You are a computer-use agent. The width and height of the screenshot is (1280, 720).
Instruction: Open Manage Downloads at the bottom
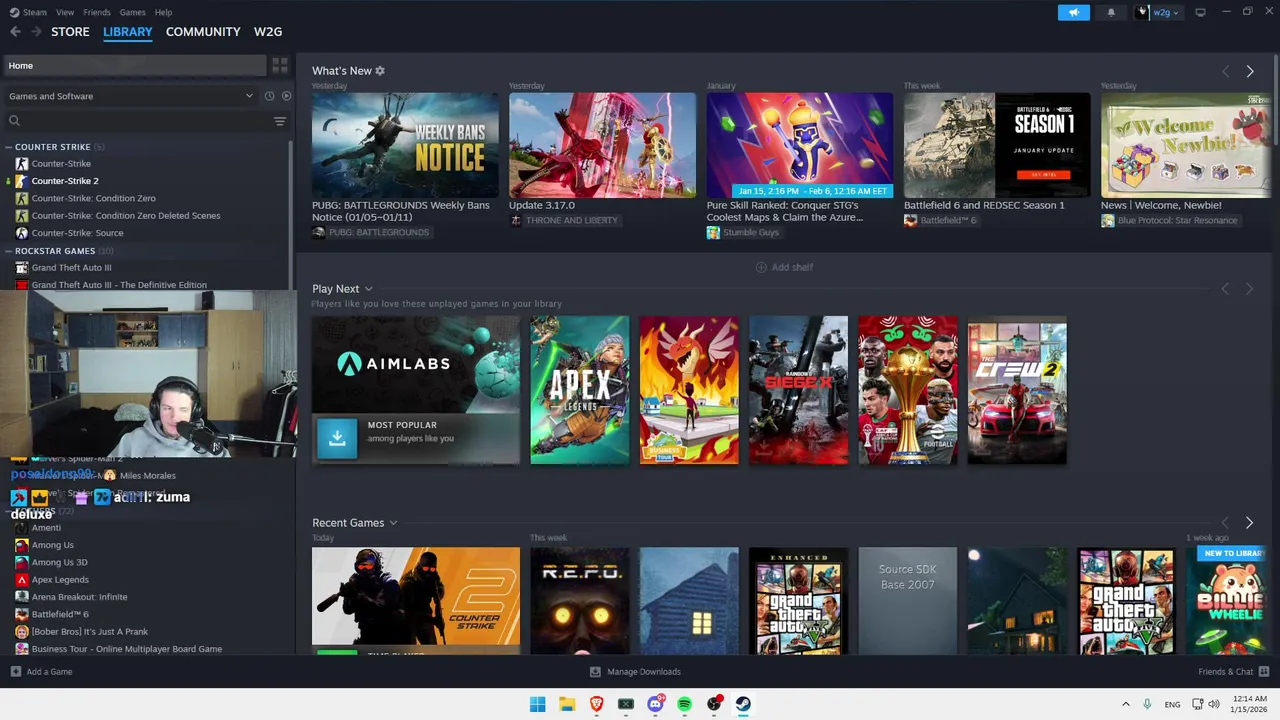click(x=635, y=672)
